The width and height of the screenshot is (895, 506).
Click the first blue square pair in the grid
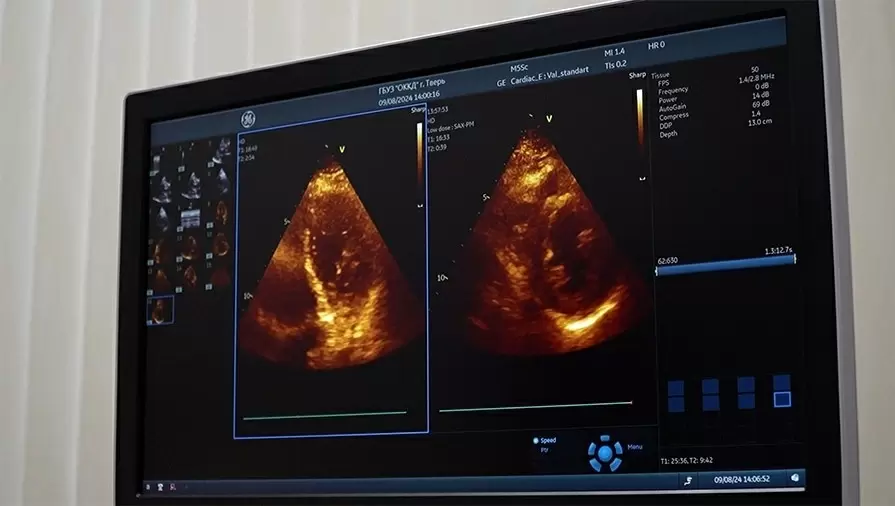point(676,395)
